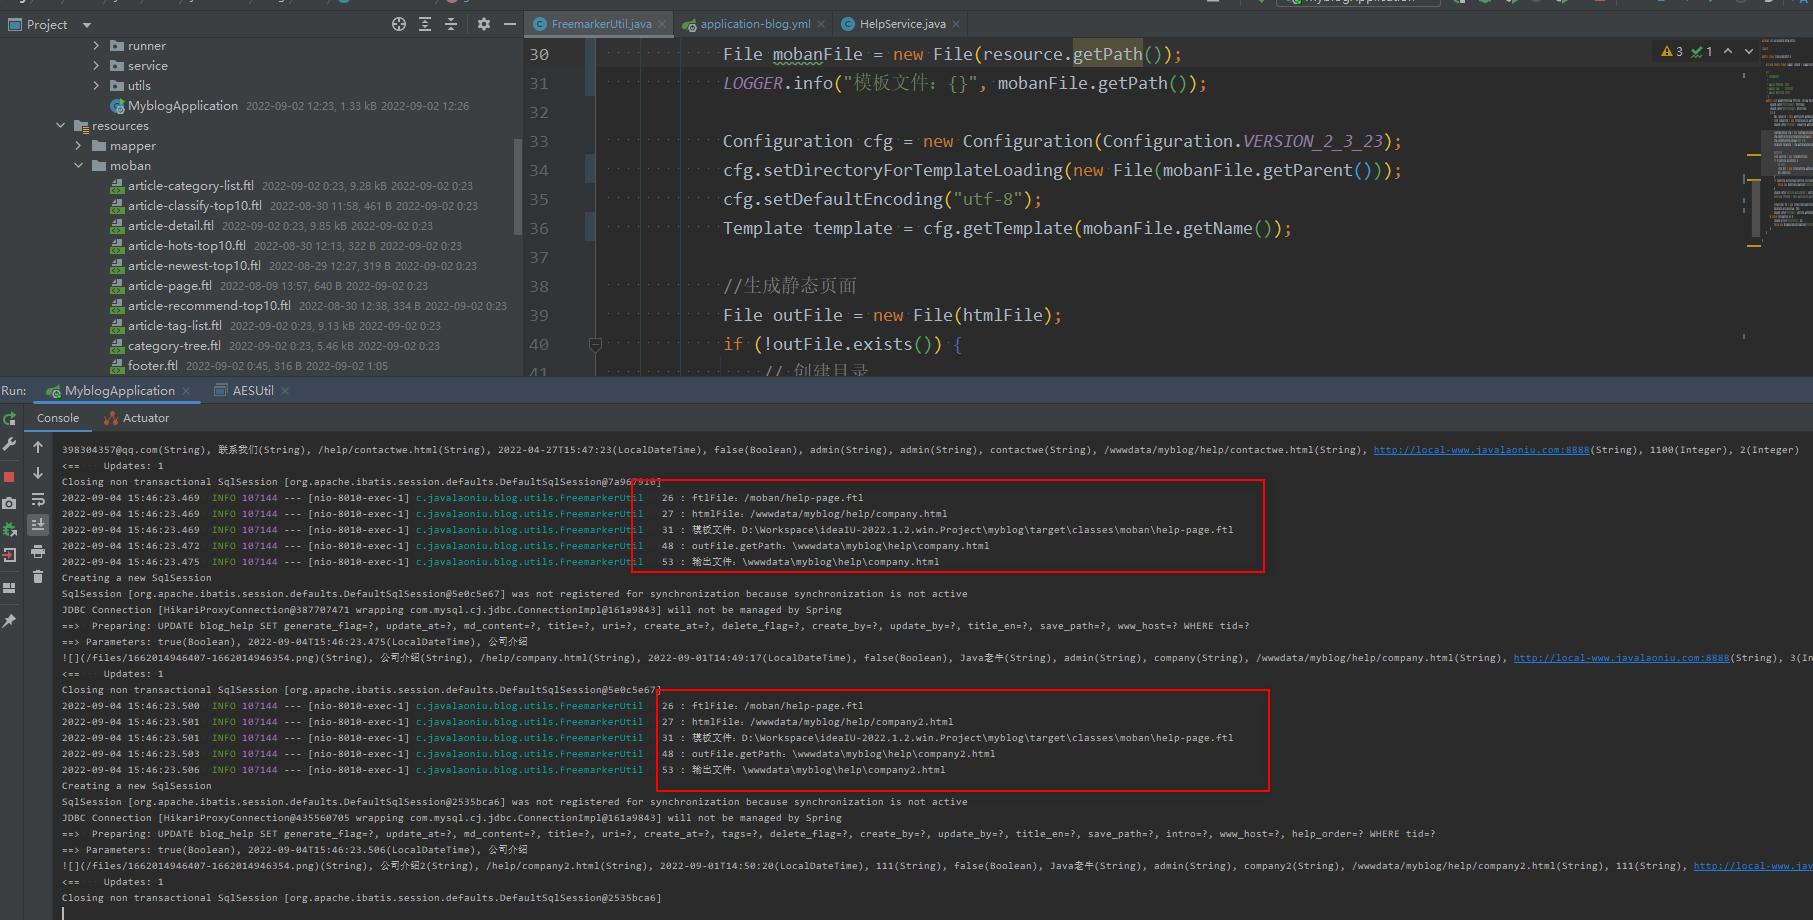Clear console output with trash icon
This screenshot has height=920, width=1813.
coord(38,577)
